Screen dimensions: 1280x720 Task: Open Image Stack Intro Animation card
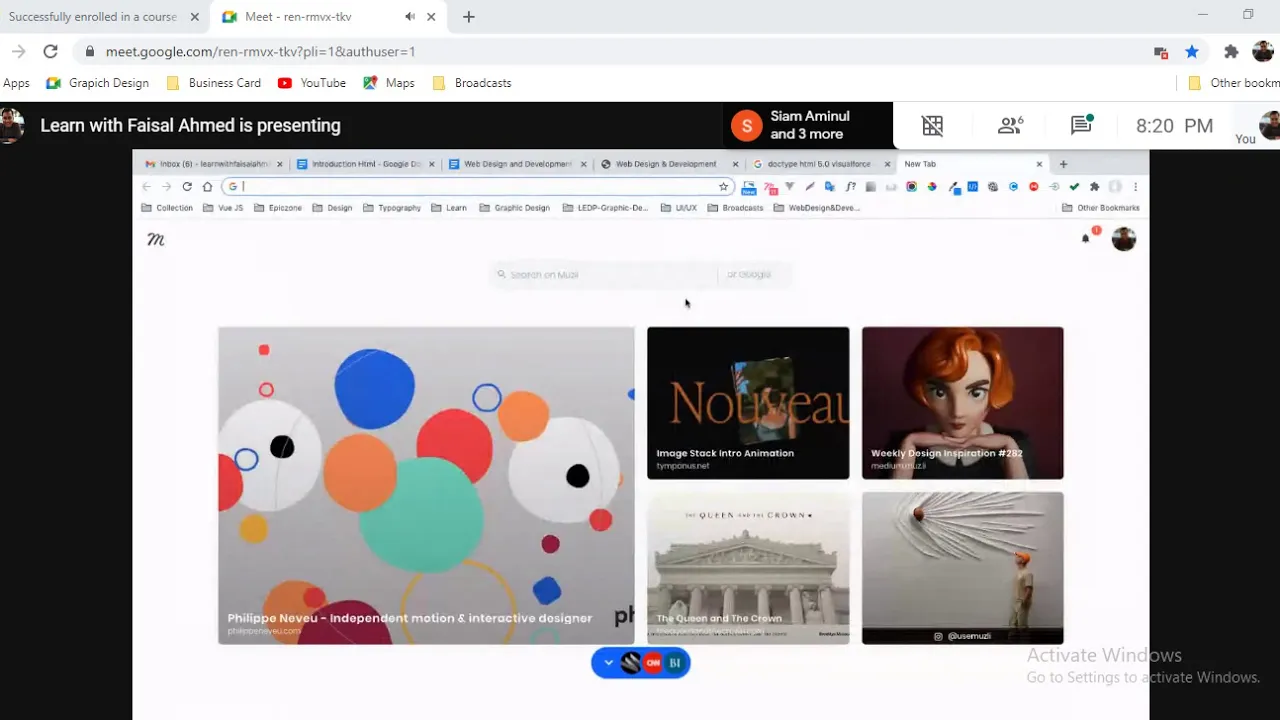click(x=748, y=403)
